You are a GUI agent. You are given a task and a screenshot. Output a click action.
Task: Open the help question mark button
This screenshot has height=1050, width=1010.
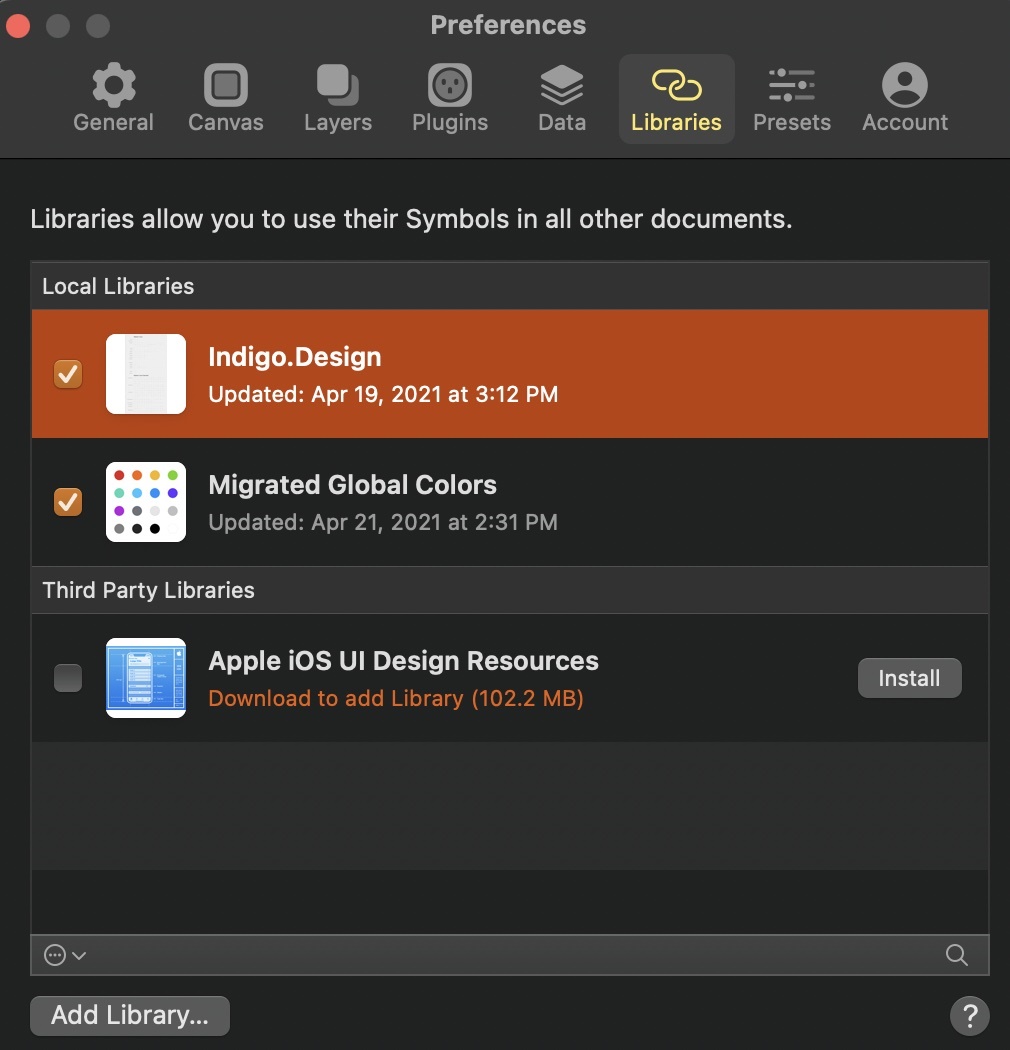[x=970, y=1016]
